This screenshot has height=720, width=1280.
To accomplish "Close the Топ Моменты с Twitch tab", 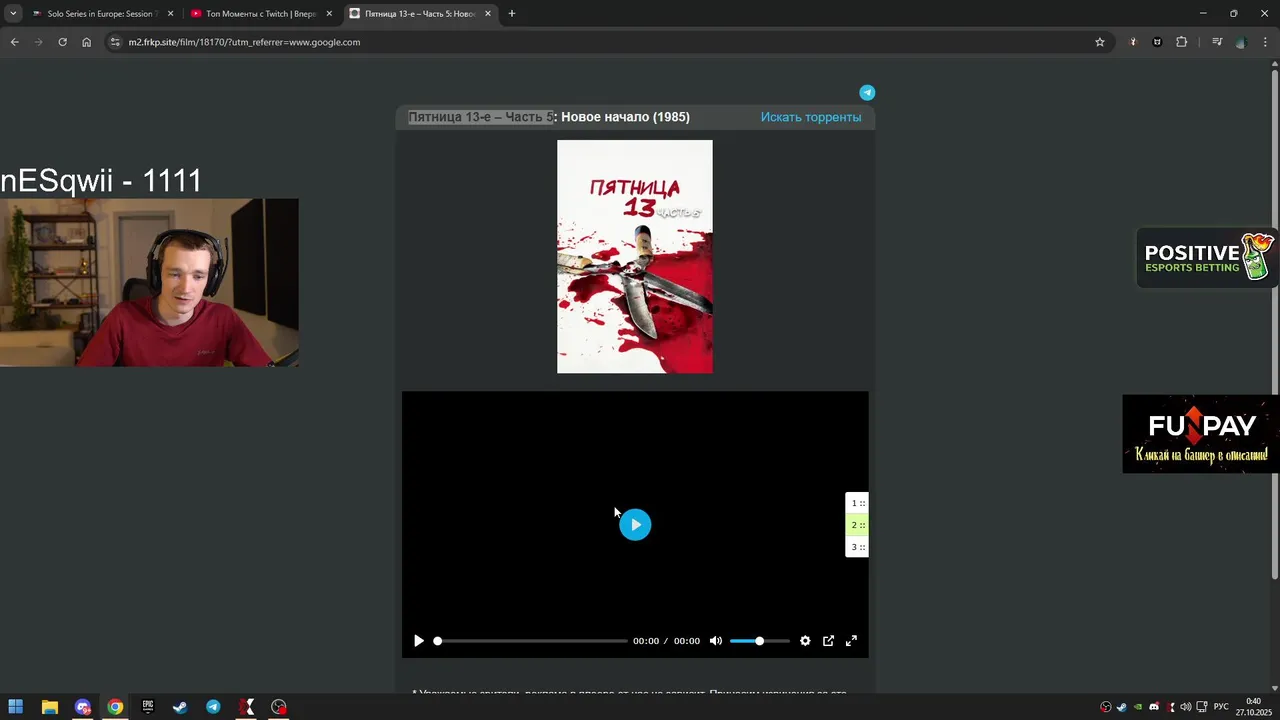I will (329, 14).
